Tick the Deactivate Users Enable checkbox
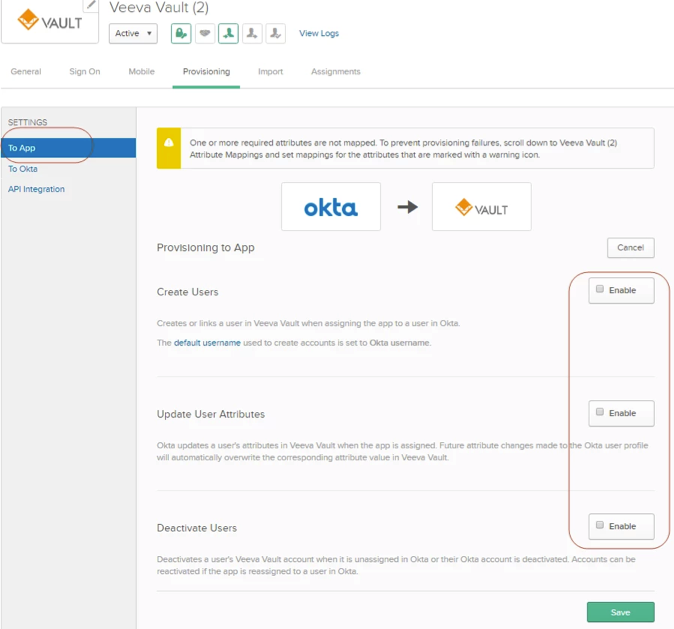The image size is (674, 629). pyautogui.click(x=600, y=525)
